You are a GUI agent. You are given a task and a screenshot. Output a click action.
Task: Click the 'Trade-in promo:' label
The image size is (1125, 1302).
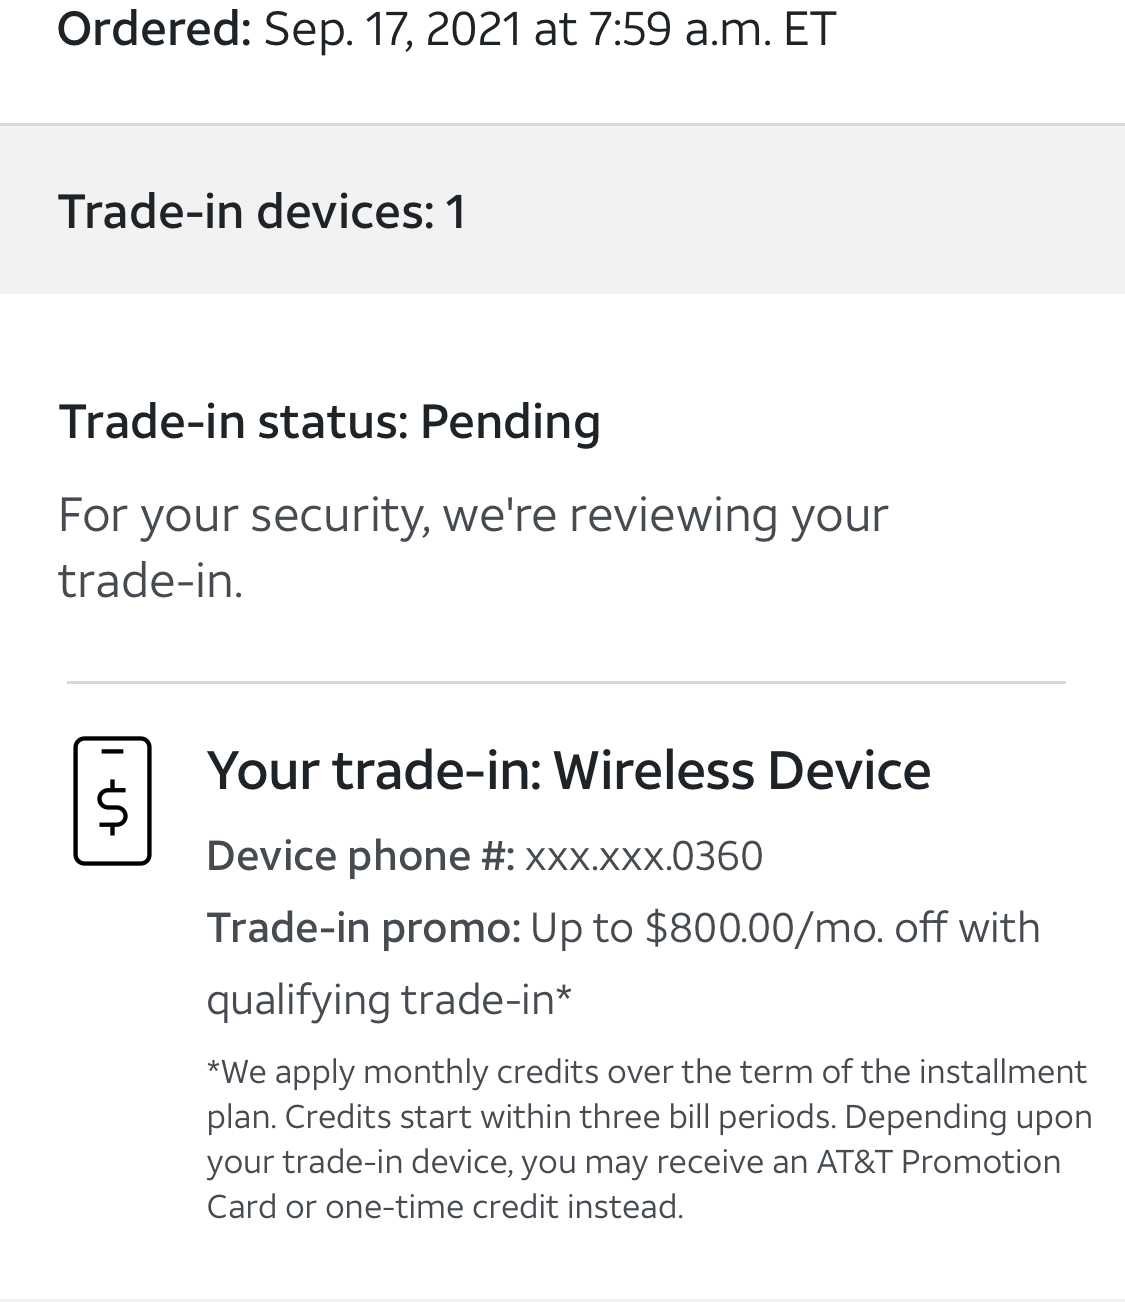point(363,928)
